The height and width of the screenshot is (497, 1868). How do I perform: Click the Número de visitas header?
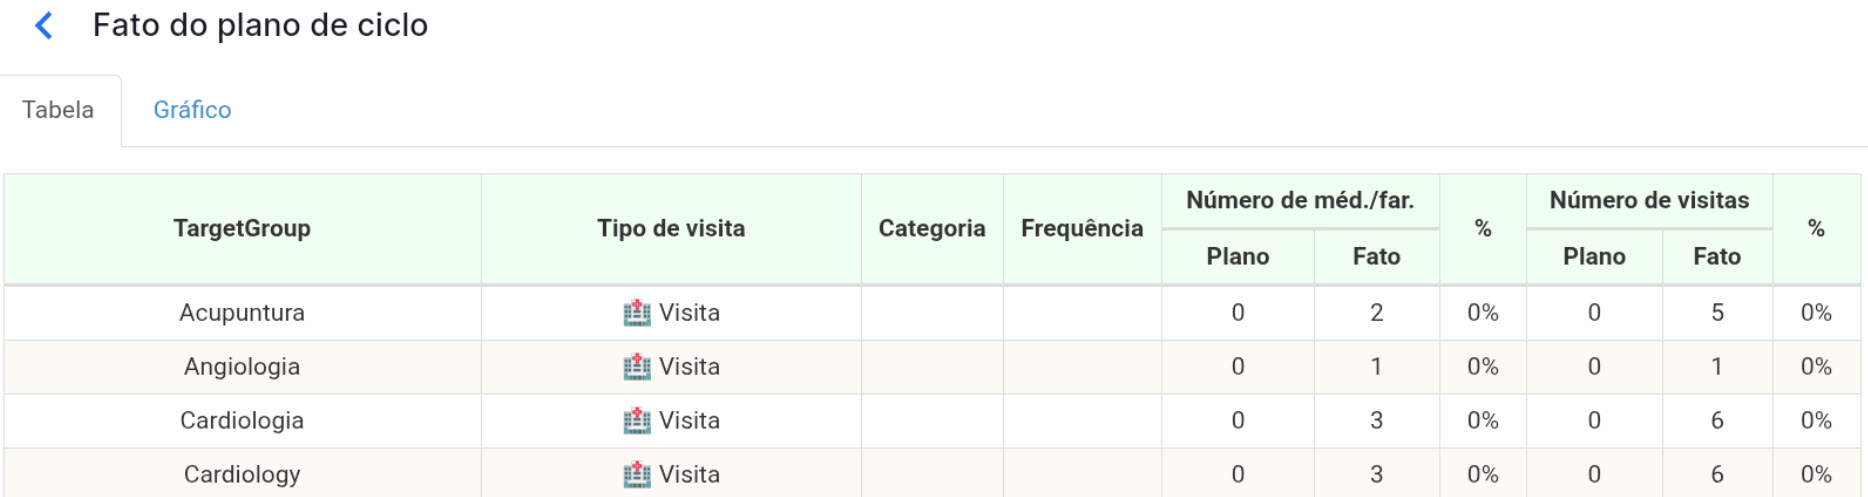coord(1649,201)
